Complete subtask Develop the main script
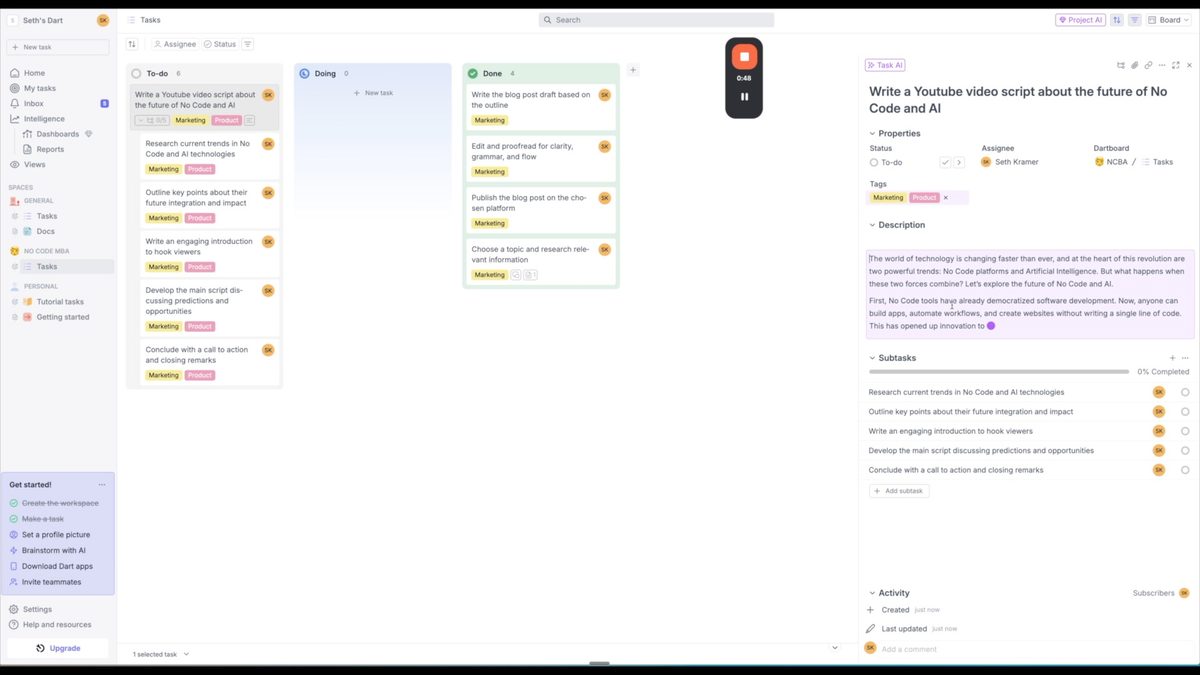The height and width of the screenshot is (675, 1200). click(x=1185, y=451)
